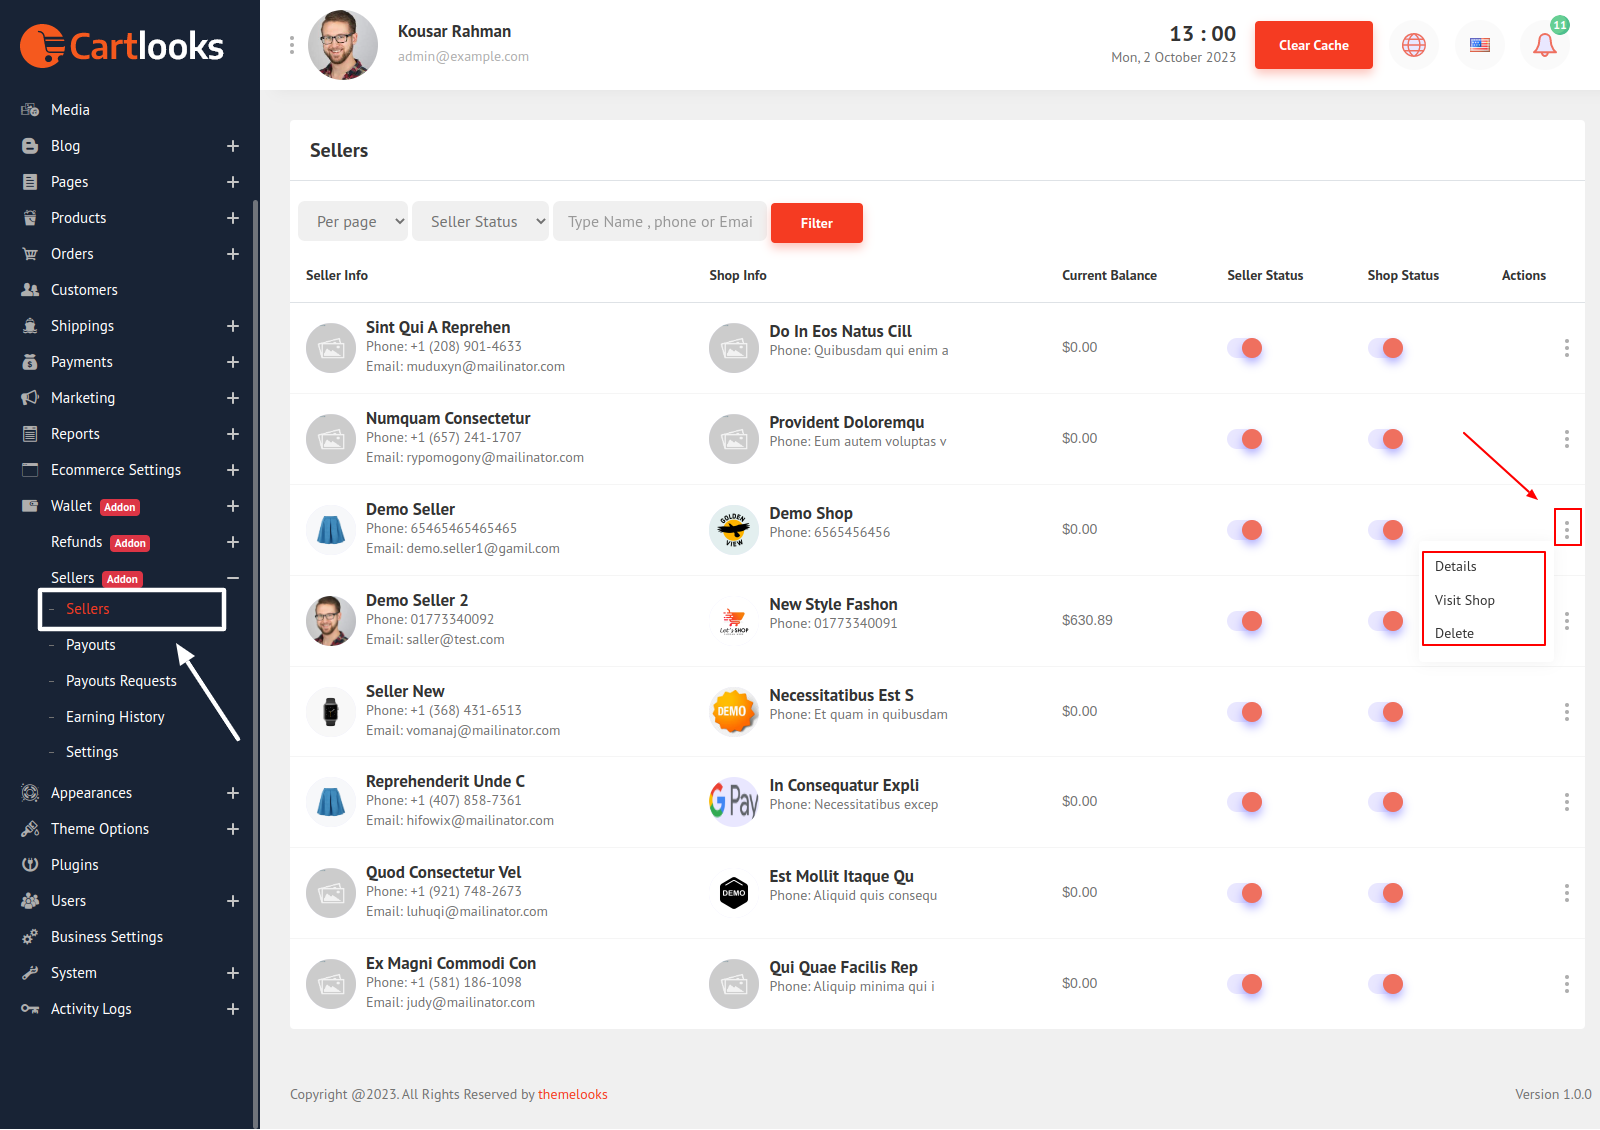This screenshot has height=1130, width=1600.
Task: Click the three-dot icon beside profile photo
Action: [x=292, y=45]
